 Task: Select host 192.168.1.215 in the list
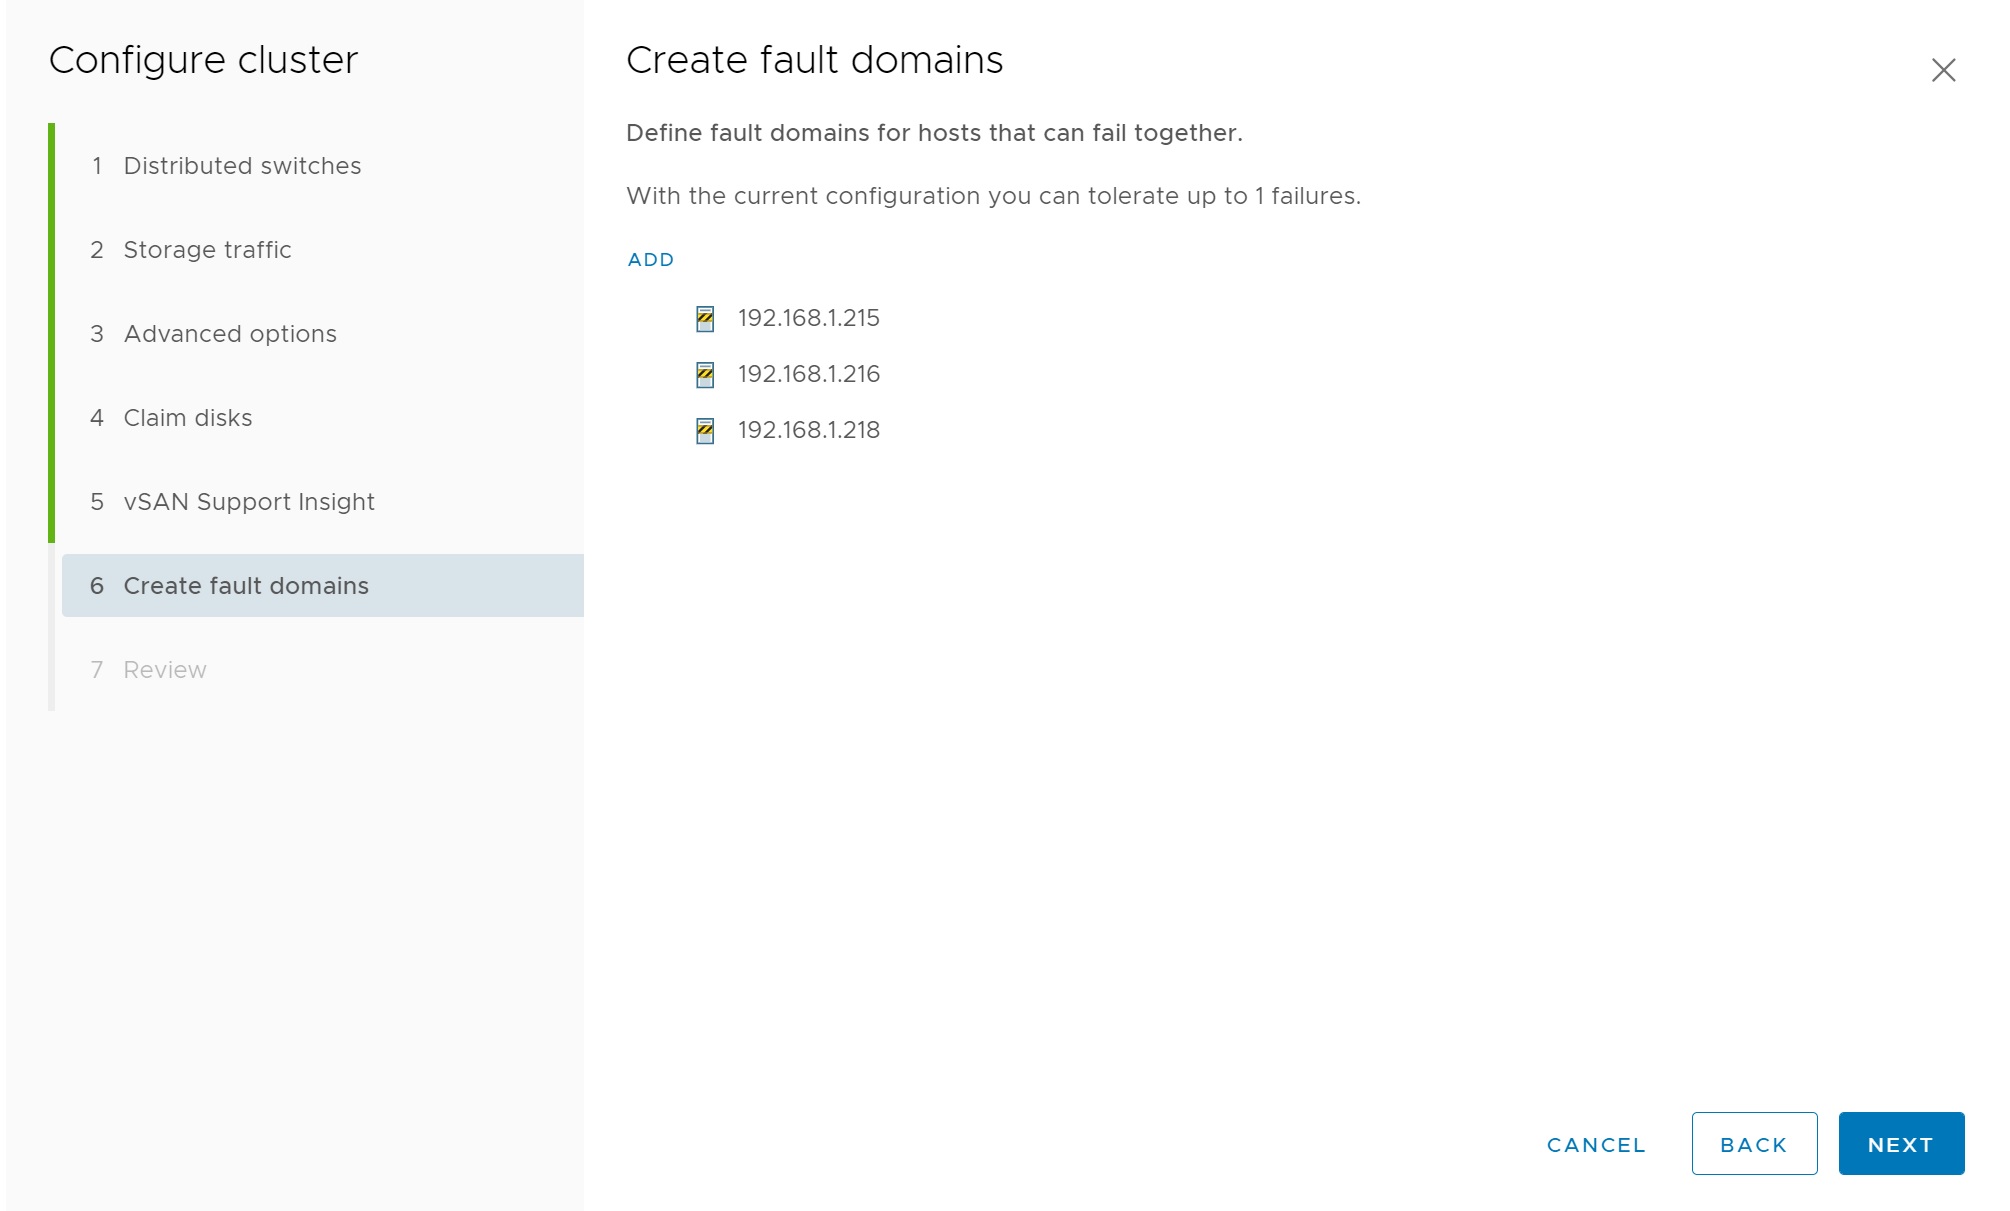[808, 318]
